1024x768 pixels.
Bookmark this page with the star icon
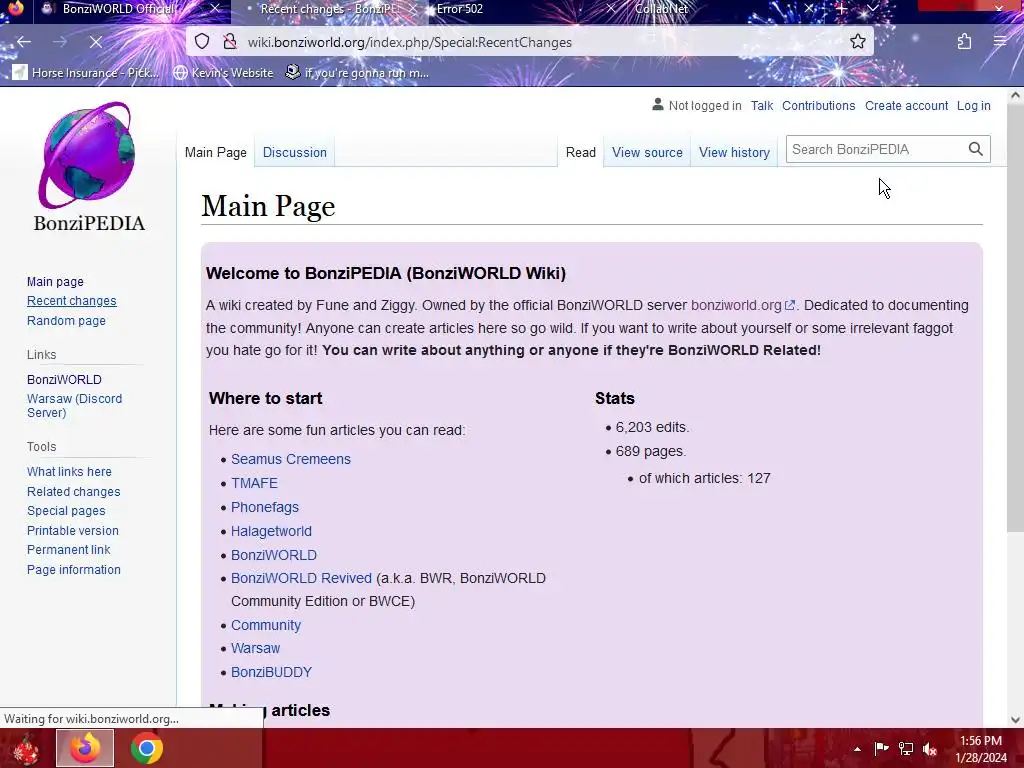857,42
